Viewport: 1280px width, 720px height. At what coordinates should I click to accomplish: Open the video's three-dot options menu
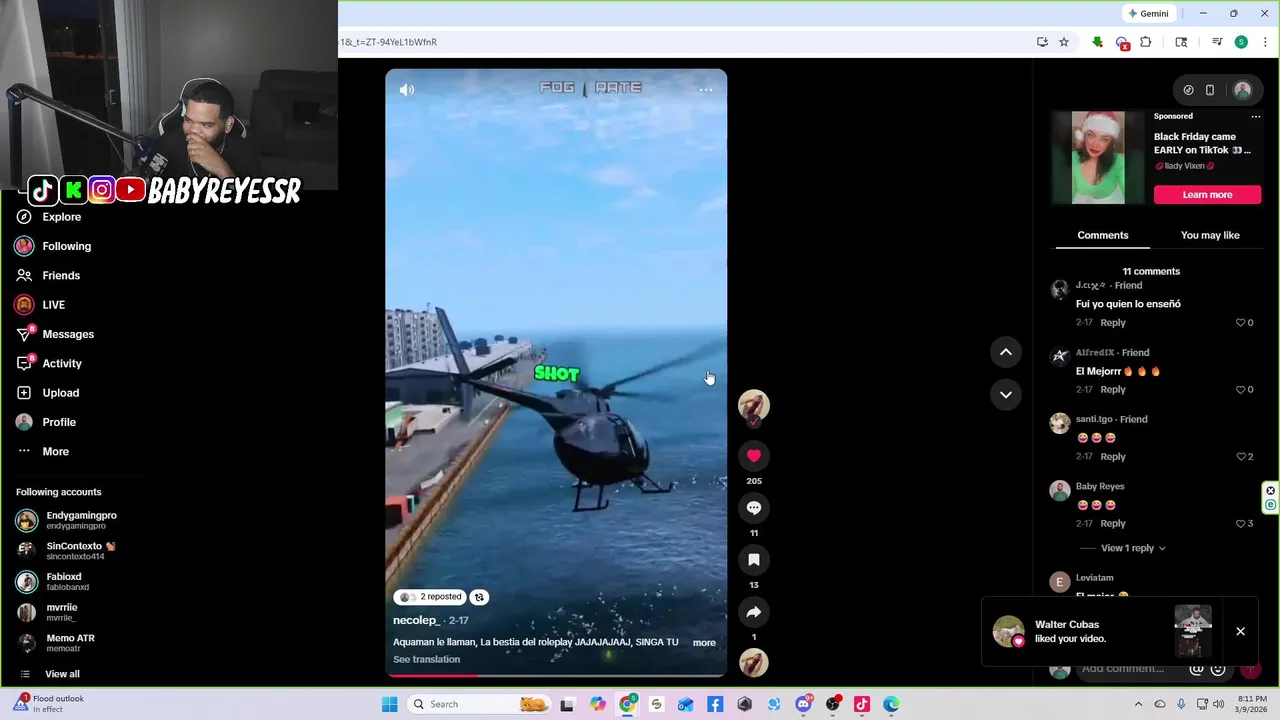pos(706,90)
